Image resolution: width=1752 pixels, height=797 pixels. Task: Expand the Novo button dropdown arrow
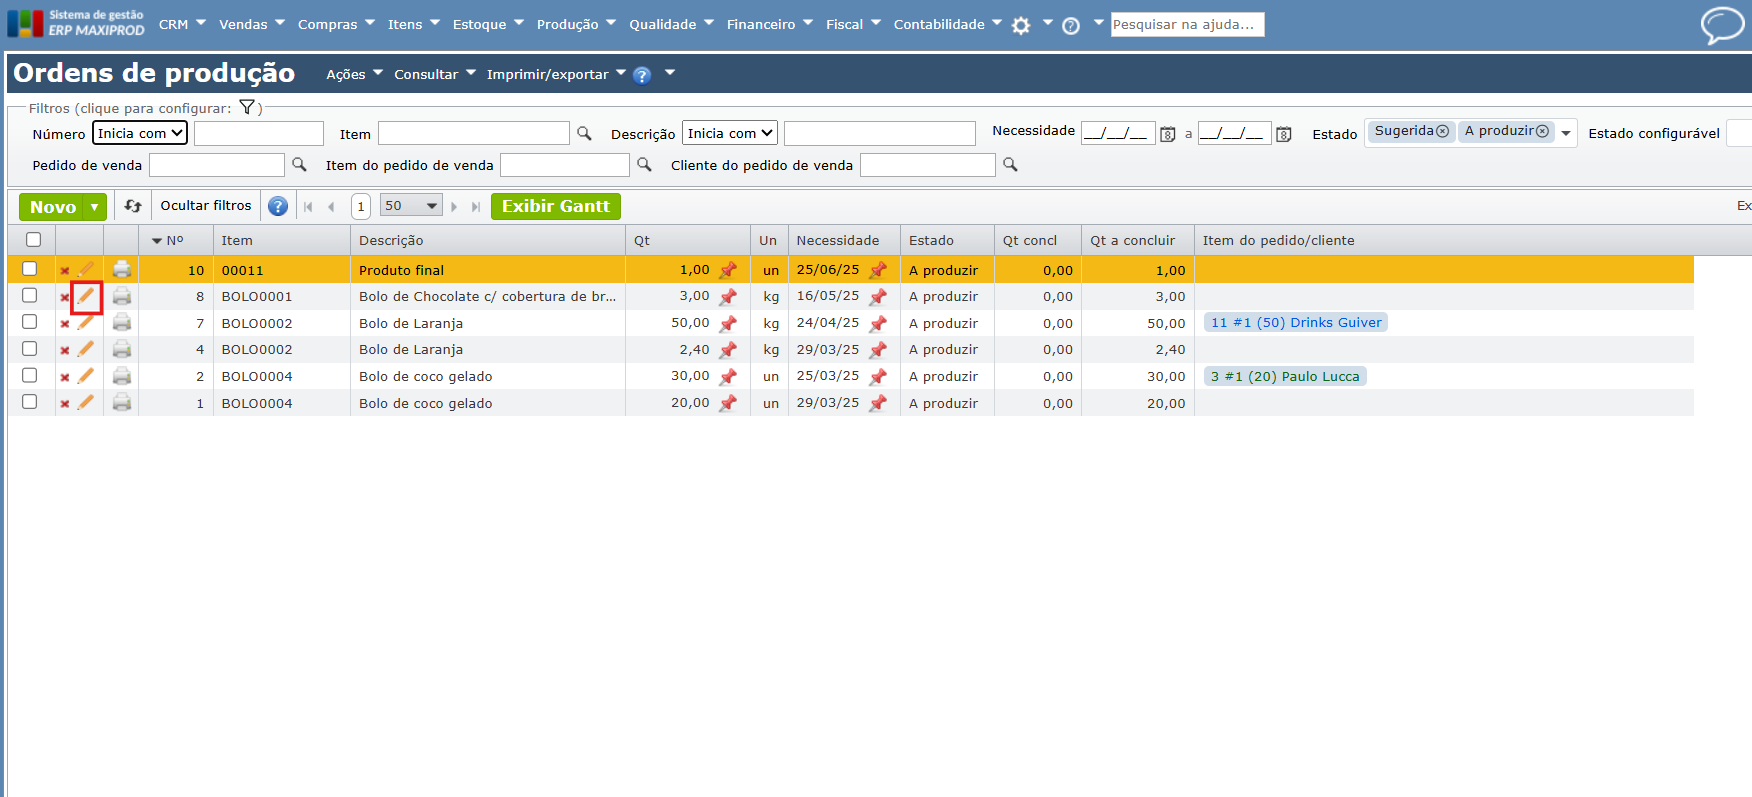pos(95,207)
